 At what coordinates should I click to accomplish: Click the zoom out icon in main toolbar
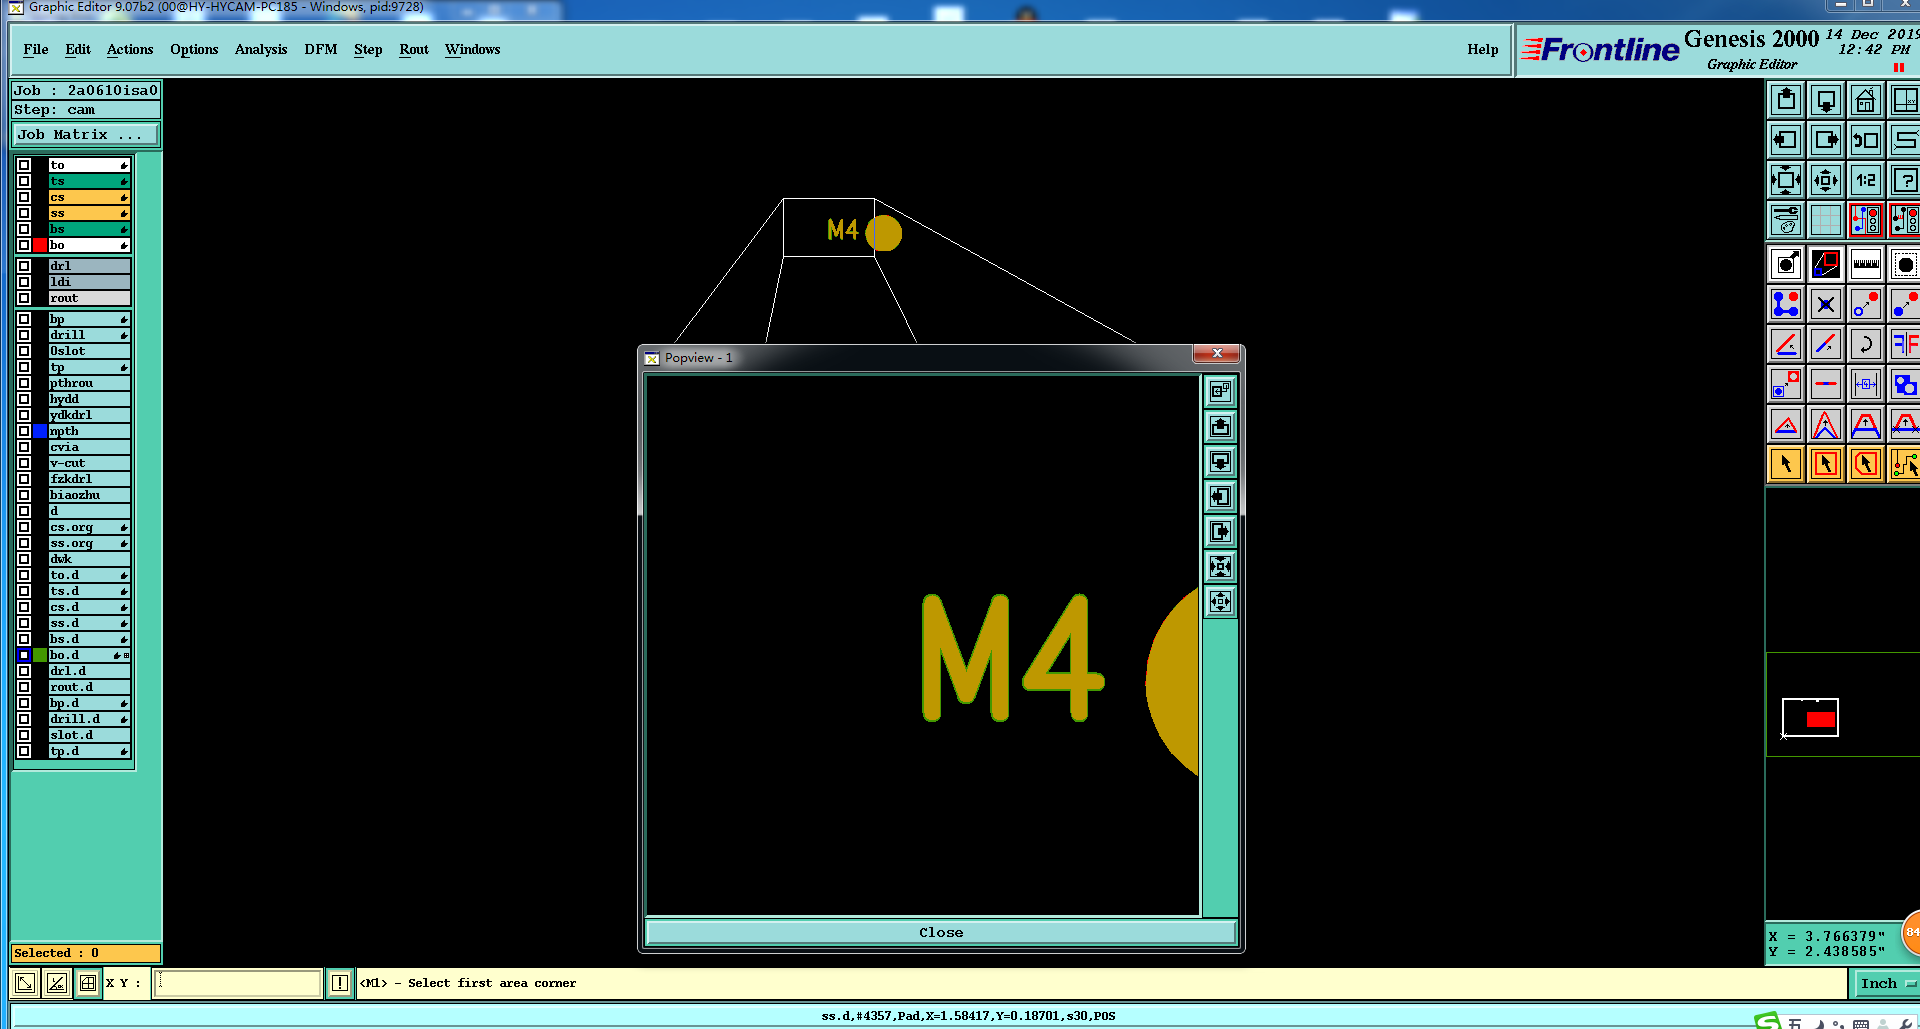click(1826, 180)
